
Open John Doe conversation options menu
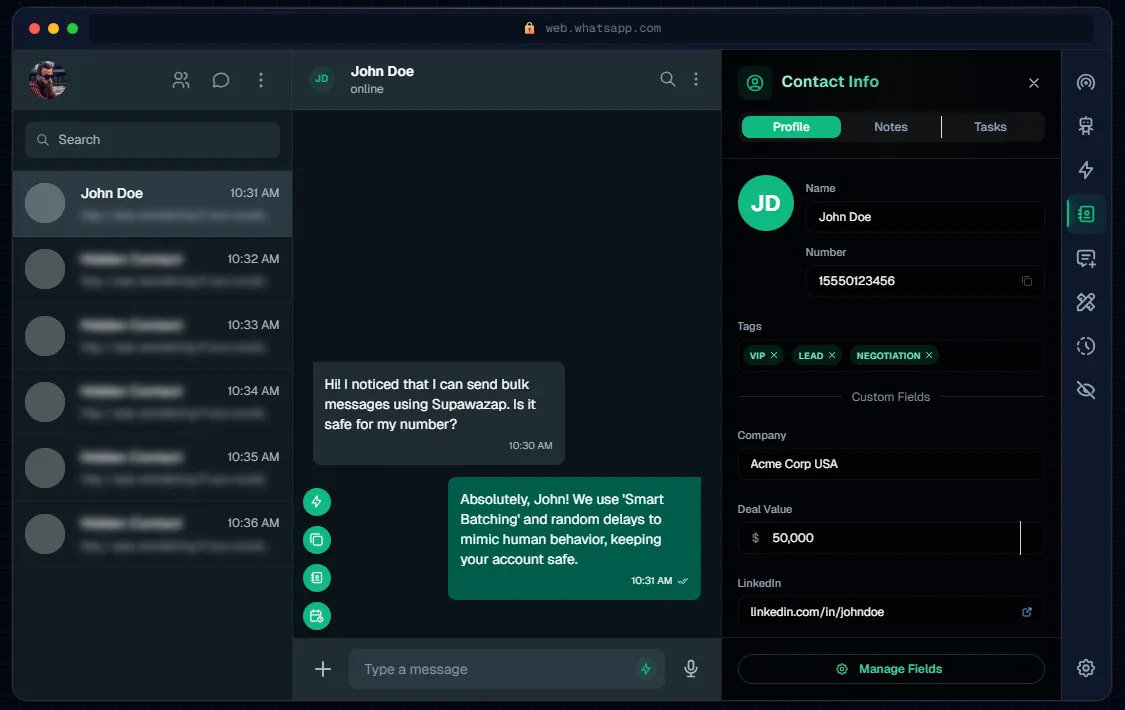click(x=697, y=80)
